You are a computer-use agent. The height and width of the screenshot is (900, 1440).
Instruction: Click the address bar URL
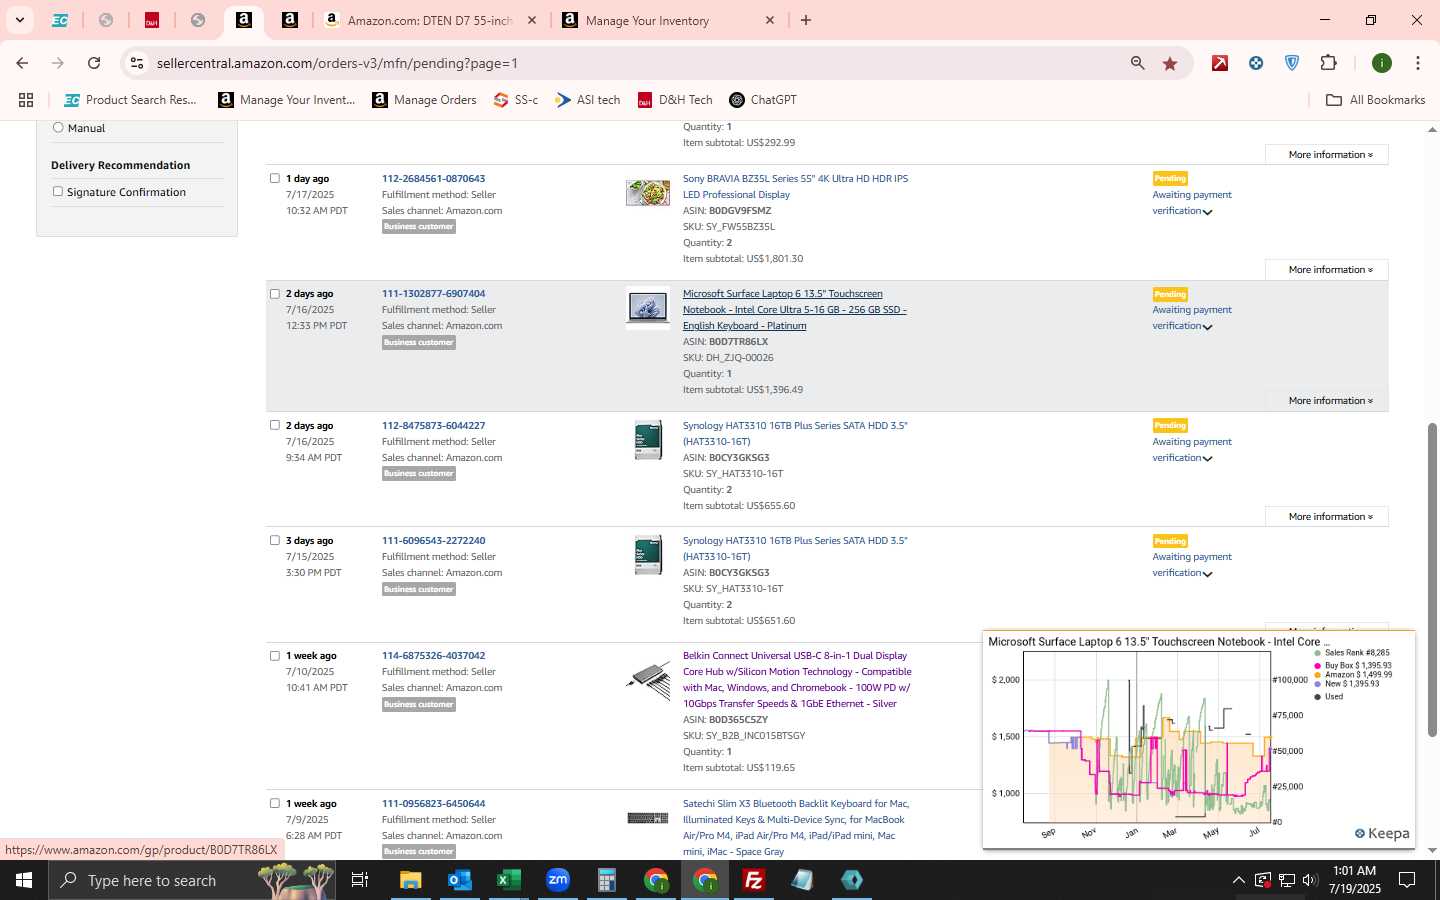337,63
